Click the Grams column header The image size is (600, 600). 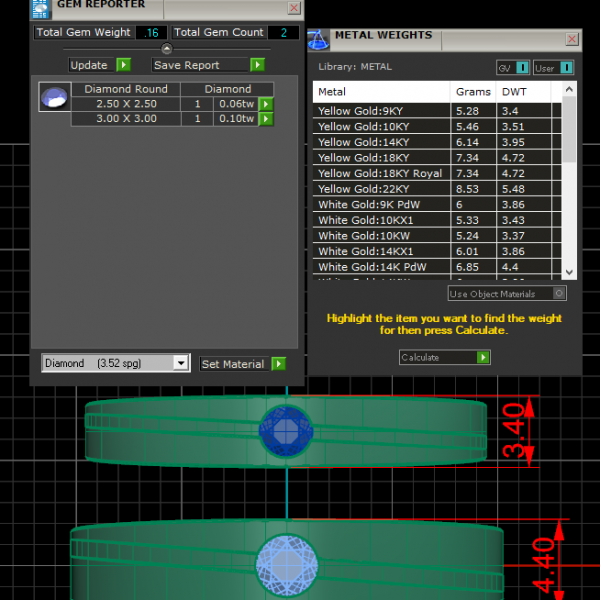[x=473, y=92]
